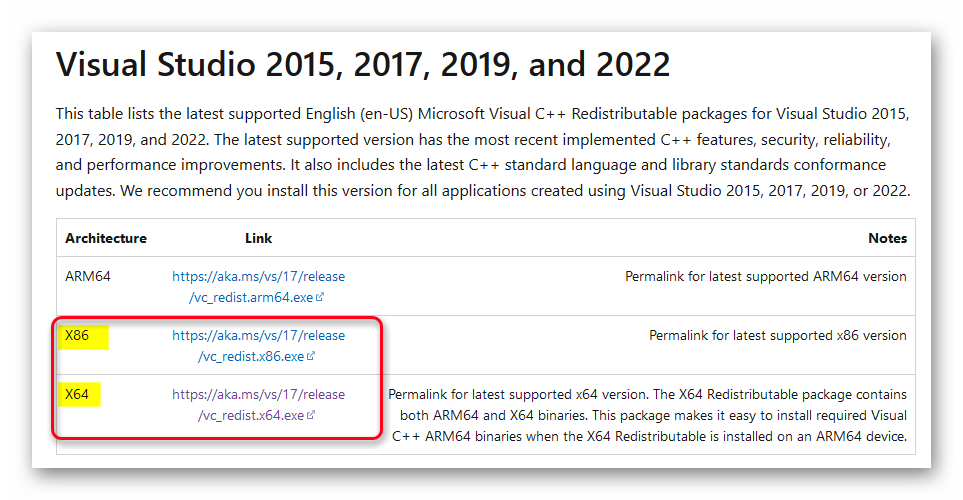Click the Architecture column header
Viewport: 963px width, 500px height.
(106, 238)
